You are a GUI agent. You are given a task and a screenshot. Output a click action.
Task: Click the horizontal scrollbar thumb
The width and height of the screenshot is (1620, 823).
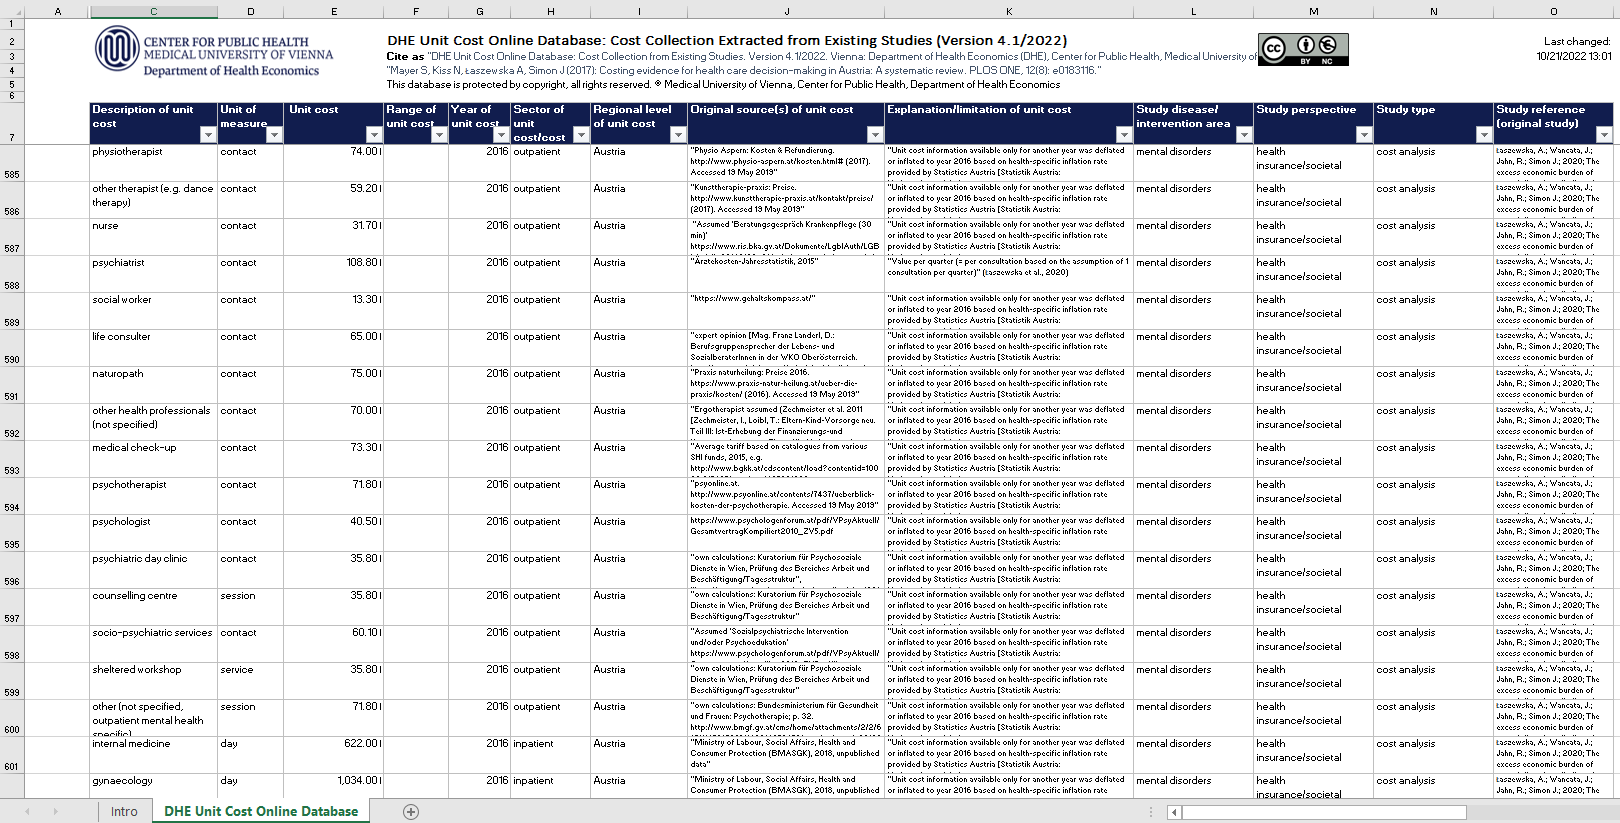(1324, 812)
